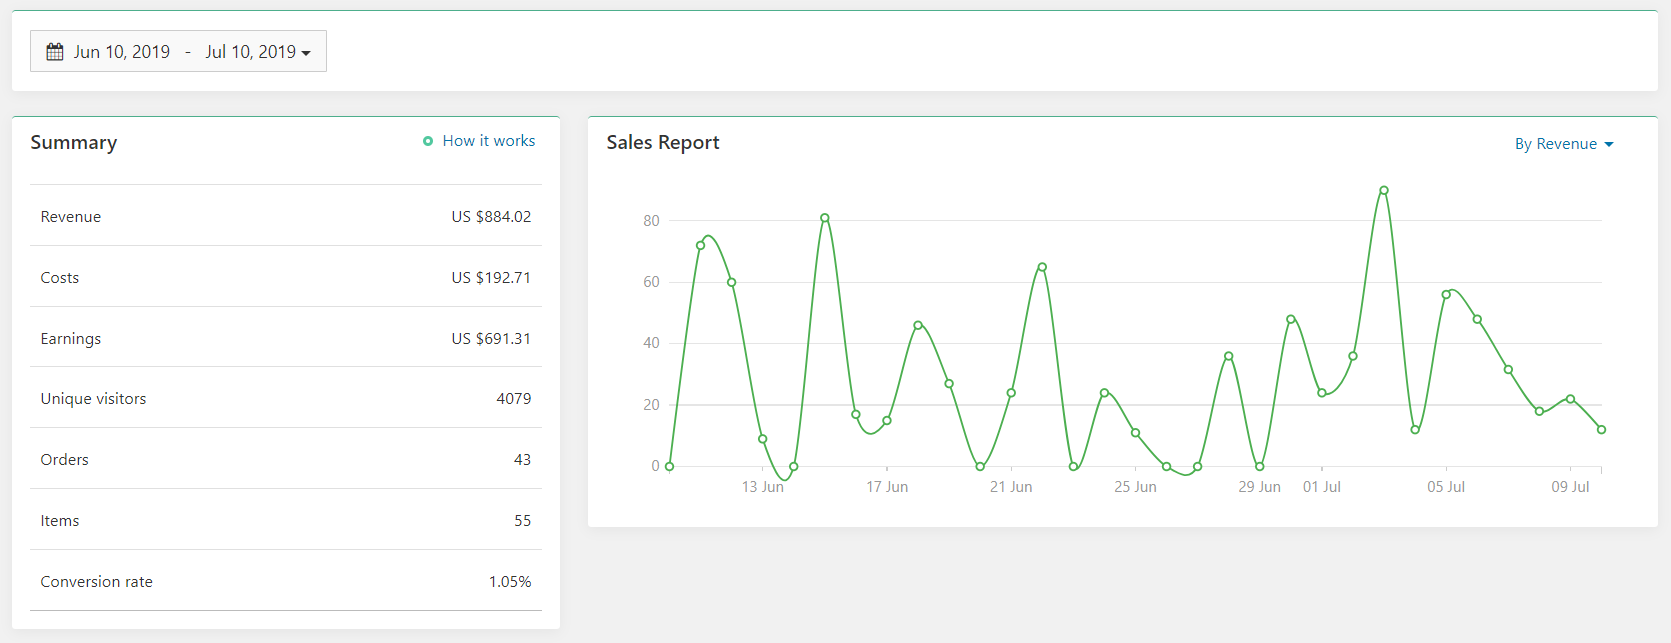Click the Orders count row
Screen dimensions: 1671x643
(x=285, y=460)
